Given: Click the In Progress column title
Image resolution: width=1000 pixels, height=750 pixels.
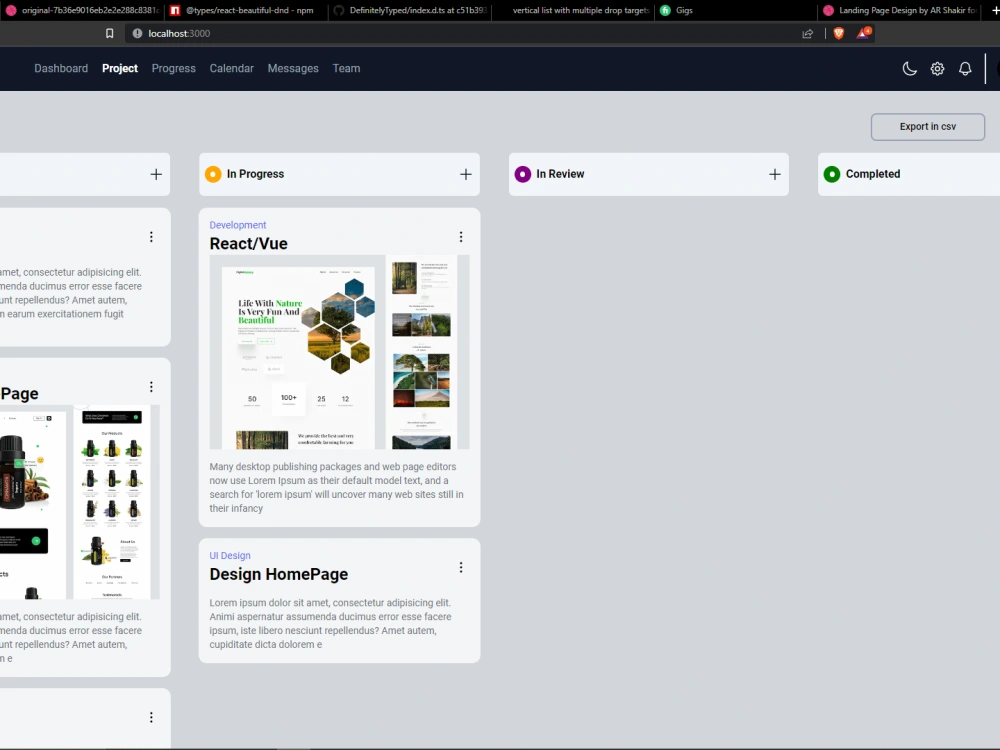Looking at the screenshot, I should tap(255, 174).
